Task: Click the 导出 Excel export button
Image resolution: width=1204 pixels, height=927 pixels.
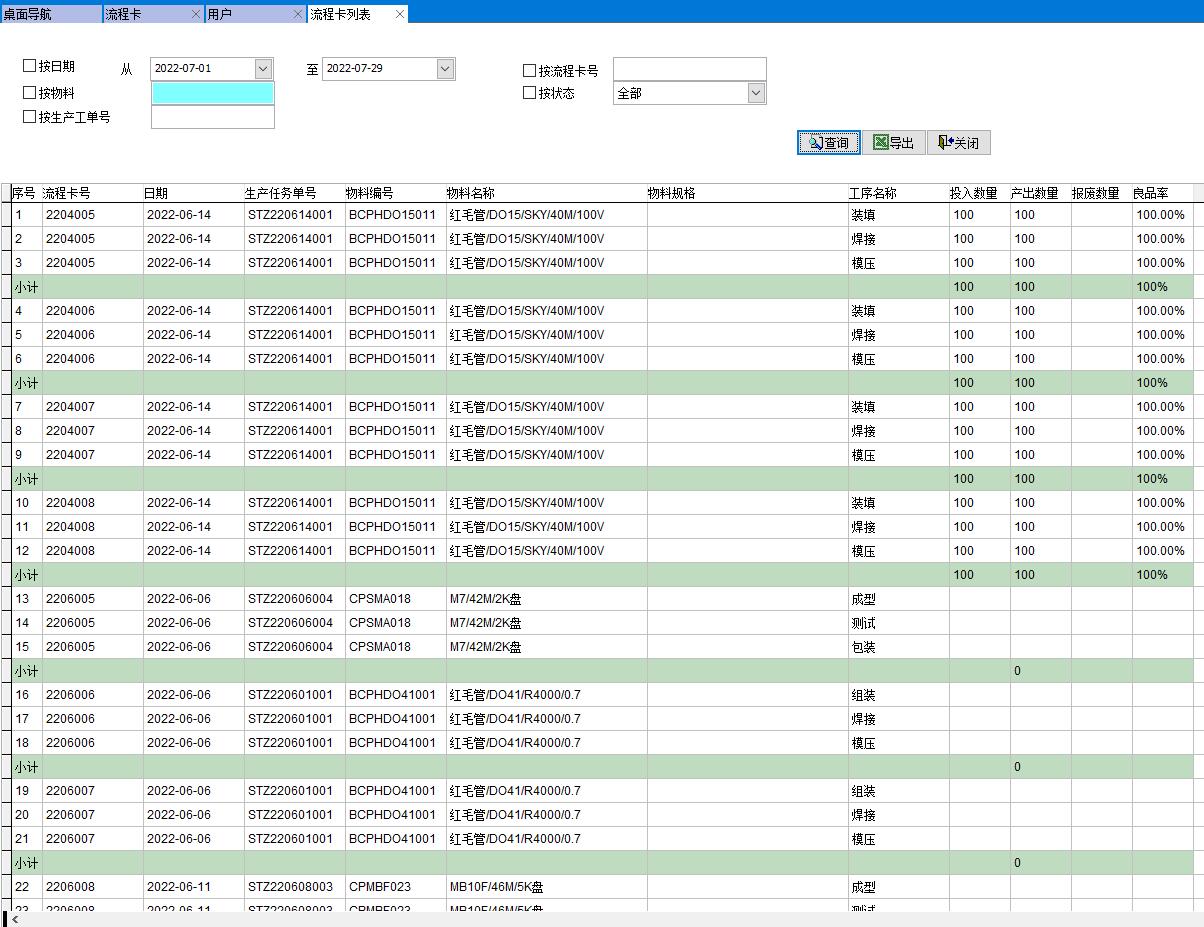Action: point(893,143)
